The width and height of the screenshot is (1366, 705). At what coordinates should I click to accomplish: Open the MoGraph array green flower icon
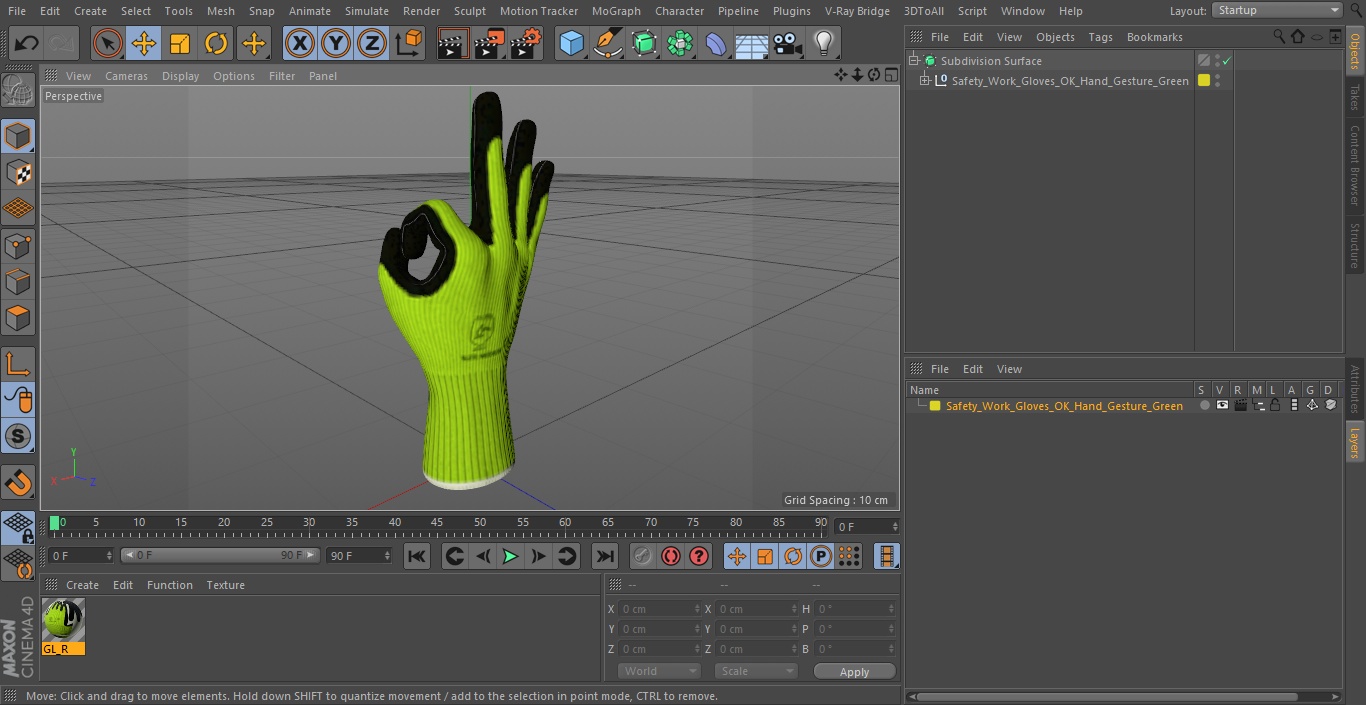tap(680, 43)
